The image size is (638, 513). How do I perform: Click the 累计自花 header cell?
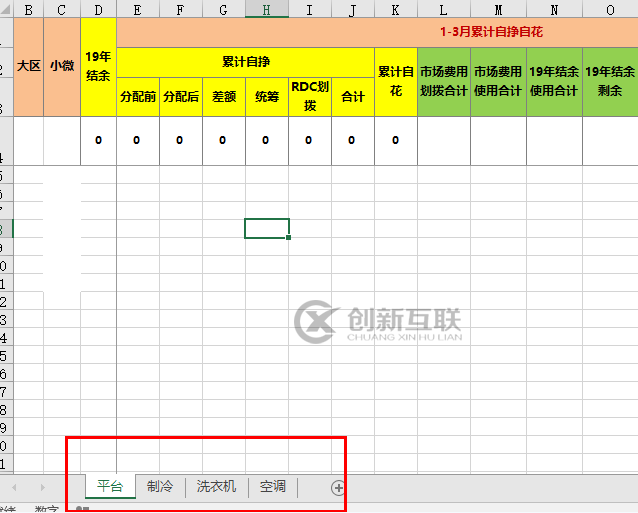[x=396, y=82]
